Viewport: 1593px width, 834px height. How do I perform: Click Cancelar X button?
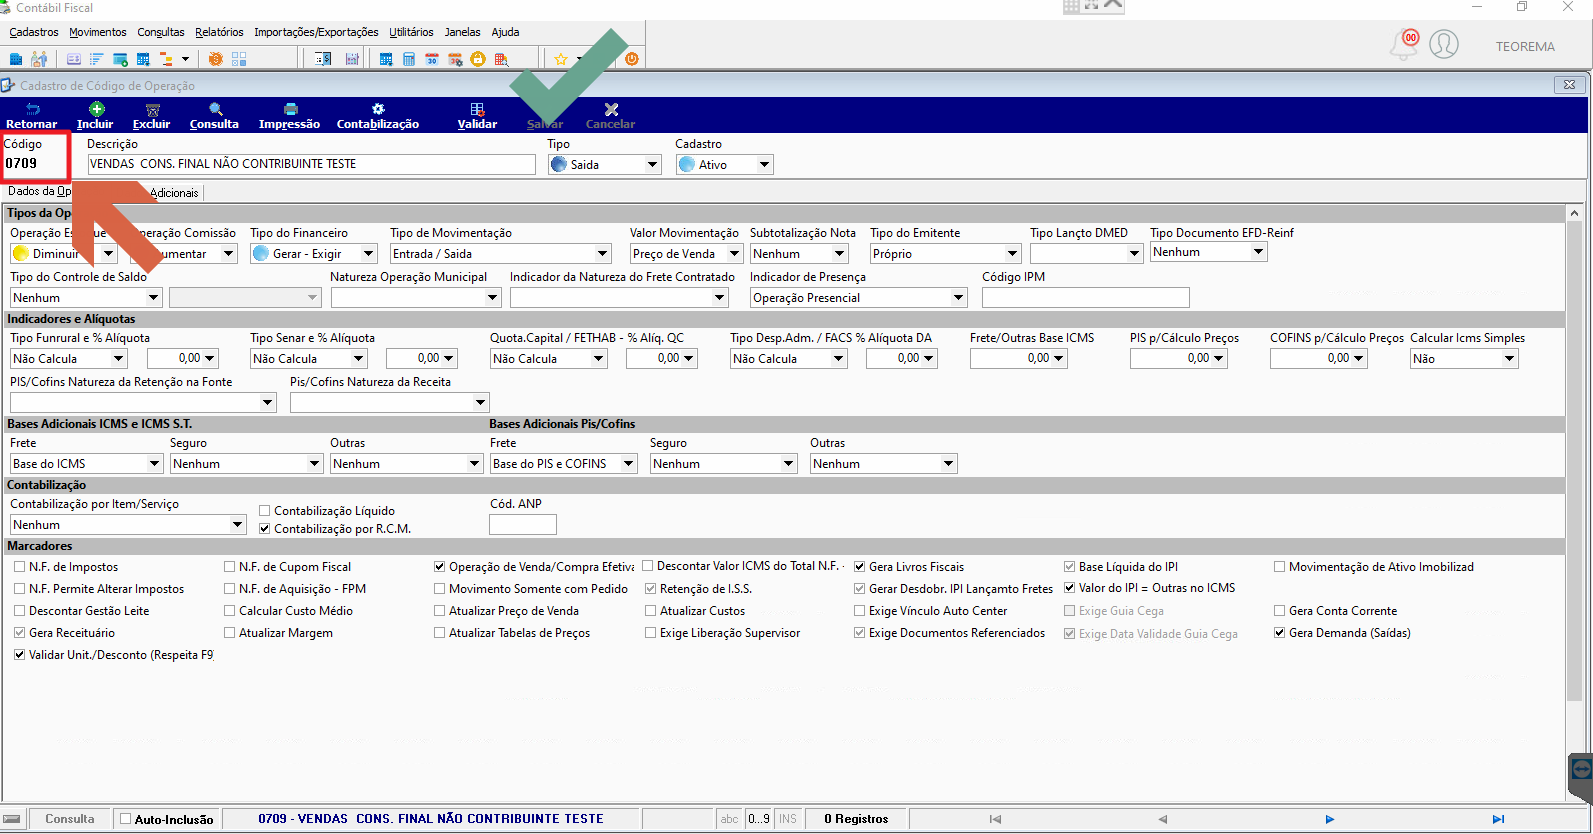coord(610,116)
